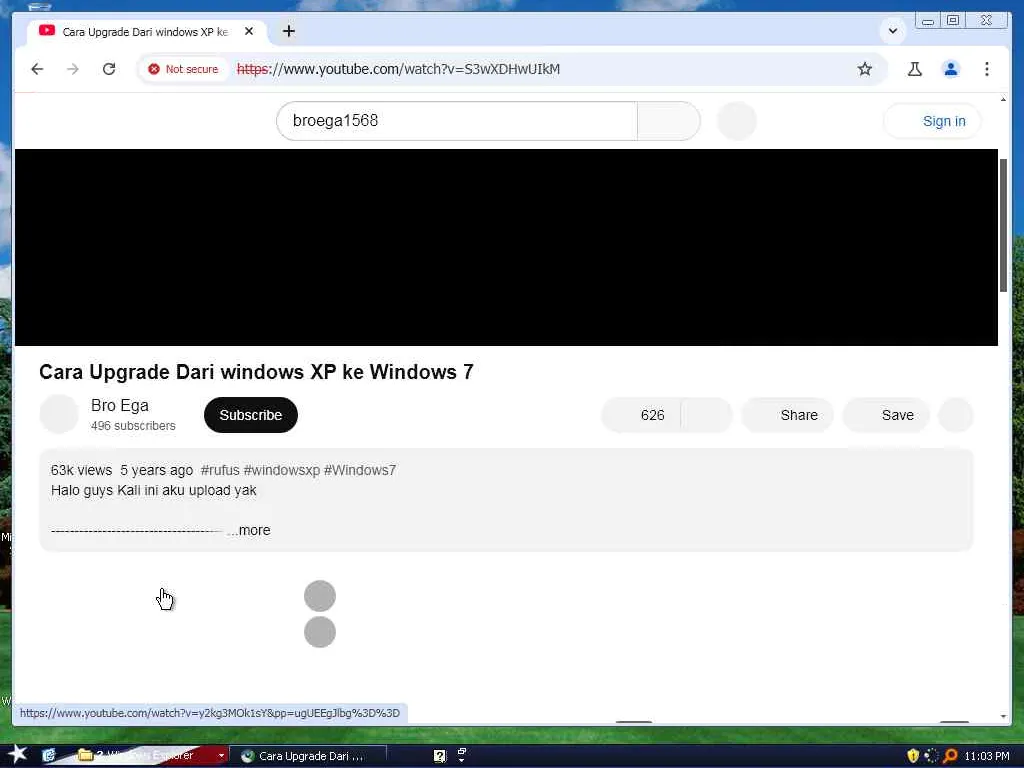Image resolution: width=1024 pixels, height=768 pixels.
Task: Click the 63k views text
Action: click(81, 470)
